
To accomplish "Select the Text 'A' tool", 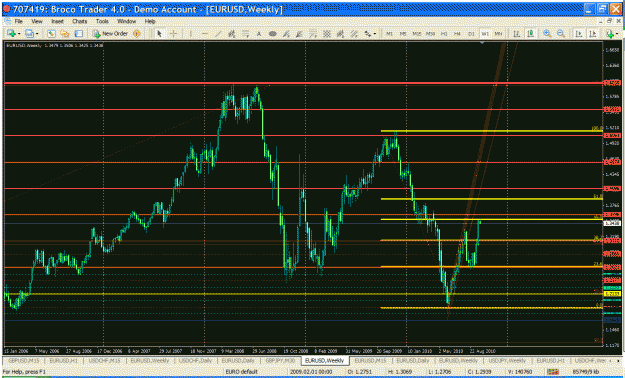I will click(259, 34).
